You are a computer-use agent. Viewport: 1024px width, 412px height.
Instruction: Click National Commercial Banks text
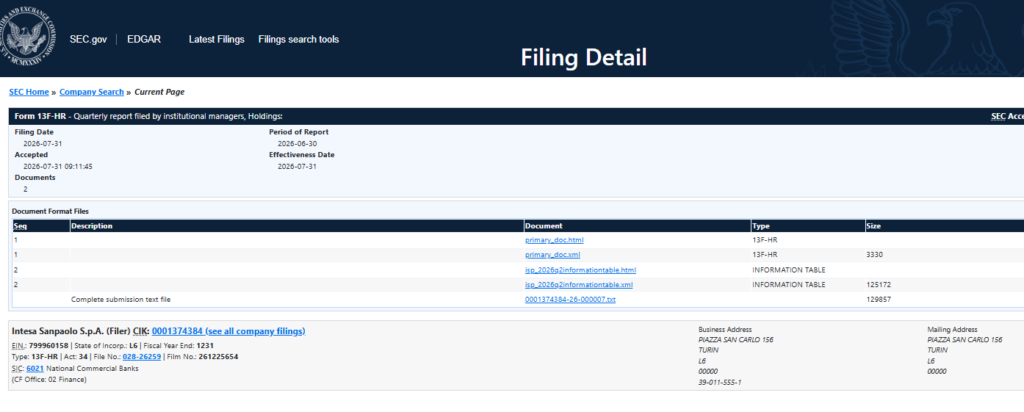[x=93, y=368]
